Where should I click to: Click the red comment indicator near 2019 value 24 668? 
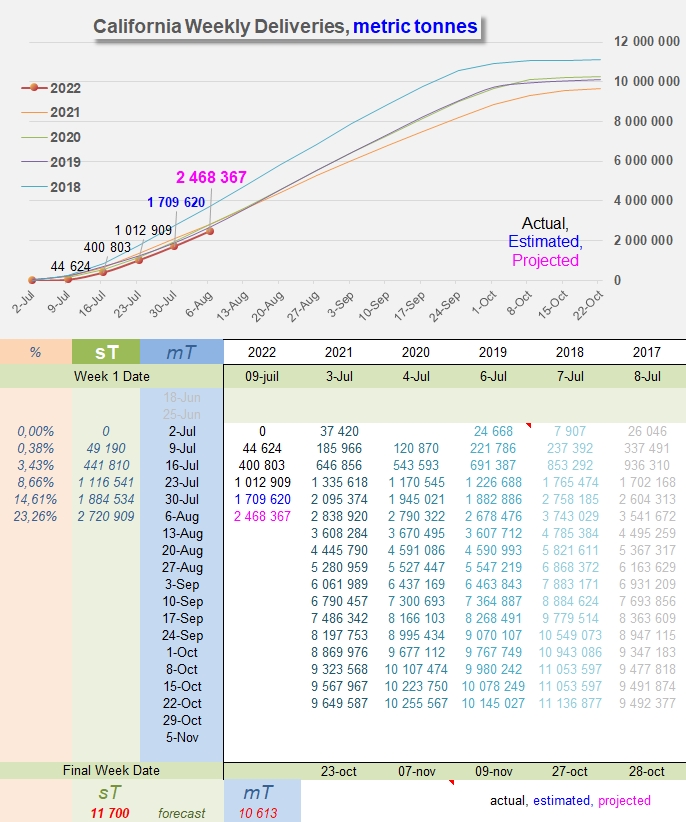[x=529, y=425]
